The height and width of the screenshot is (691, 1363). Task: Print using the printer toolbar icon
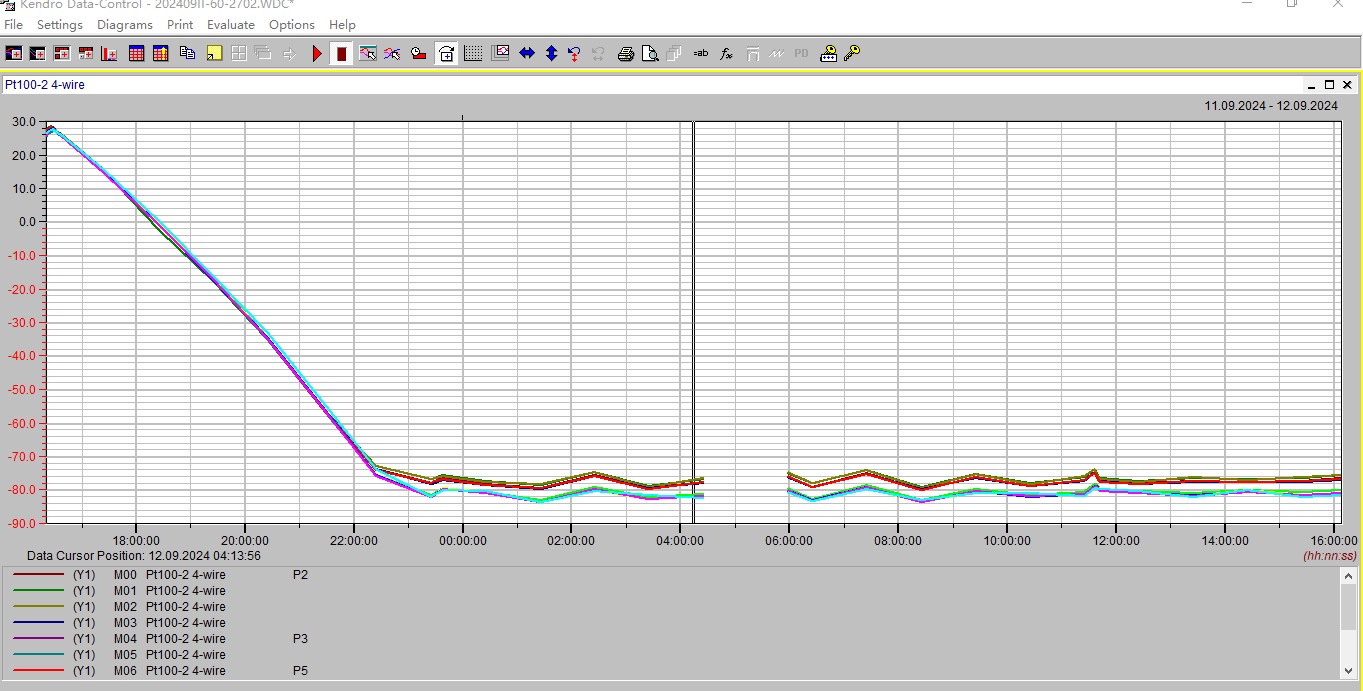click(x=626, y=54)
